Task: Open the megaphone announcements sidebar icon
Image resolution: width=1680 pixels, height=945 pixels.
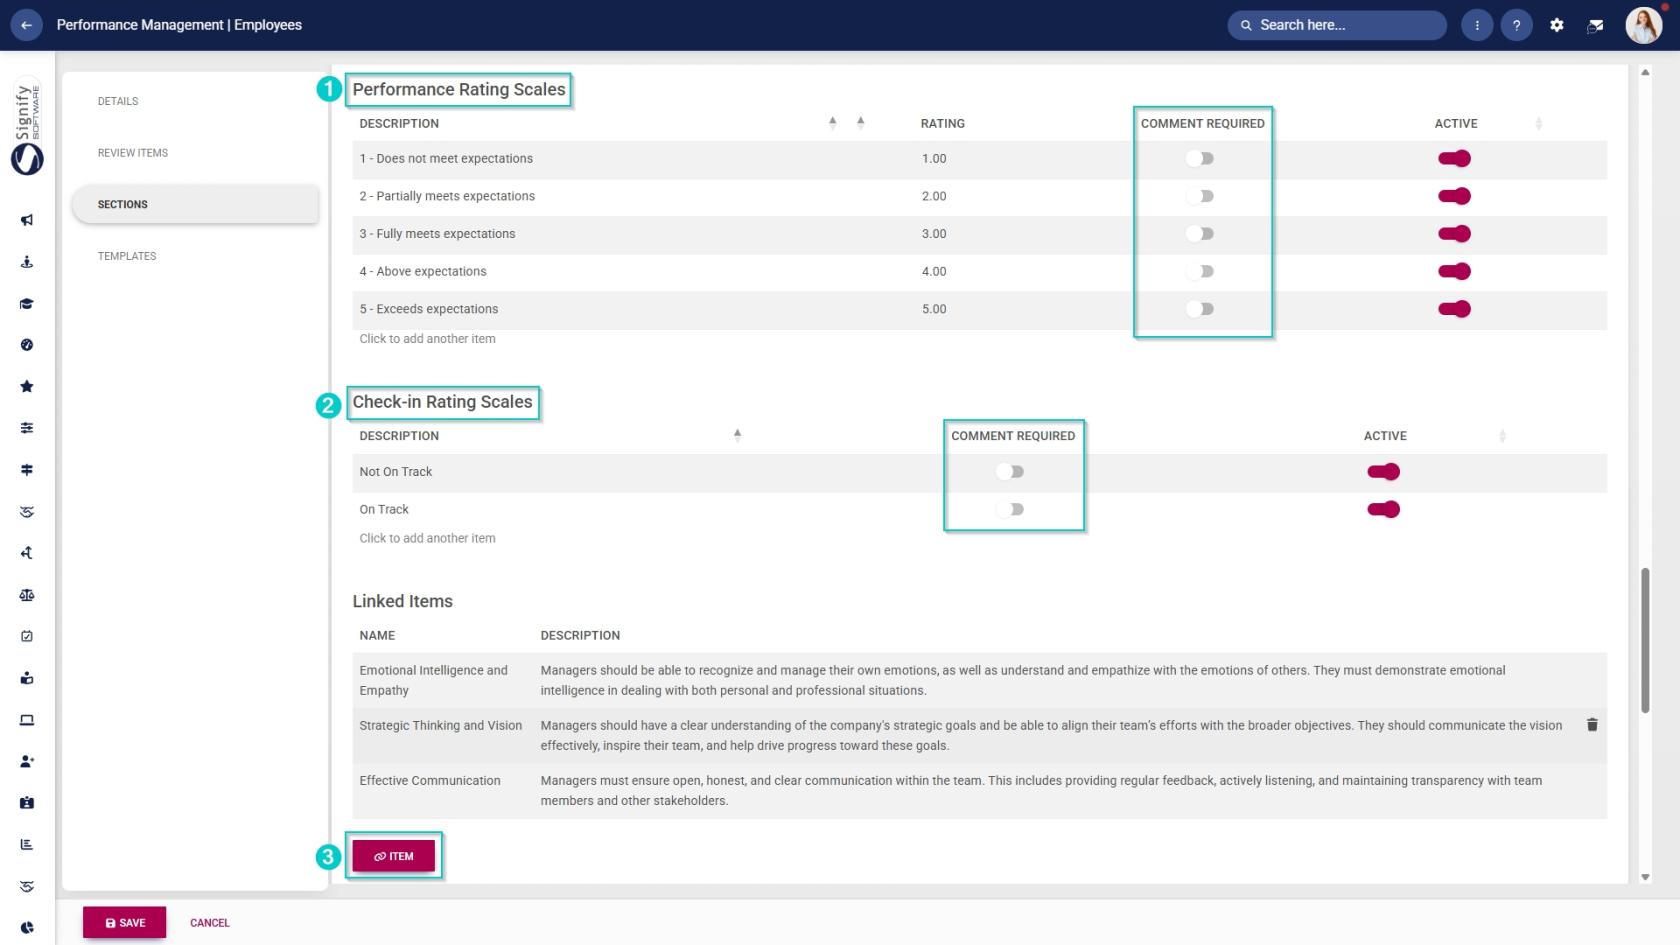Action: (x=27, y=220)
